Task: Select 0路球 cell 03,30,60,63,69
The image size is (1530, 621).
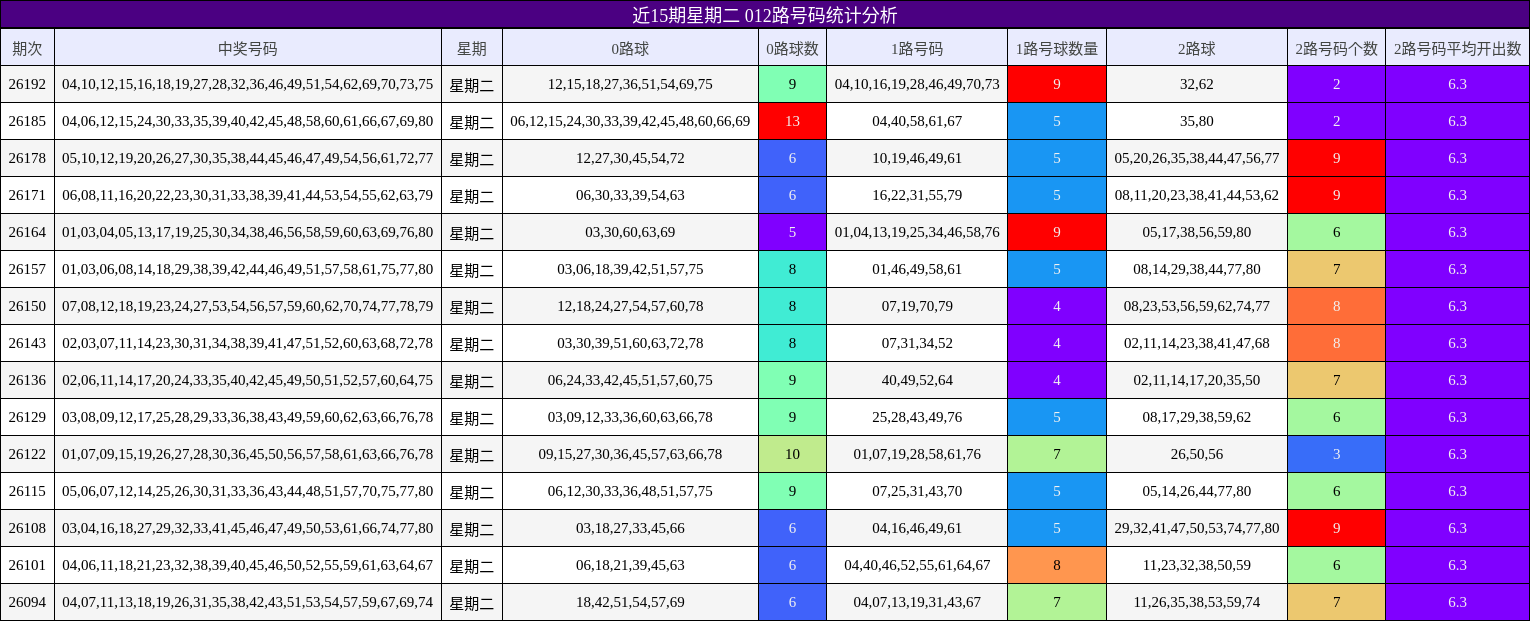Action: (x=630, y=232)
